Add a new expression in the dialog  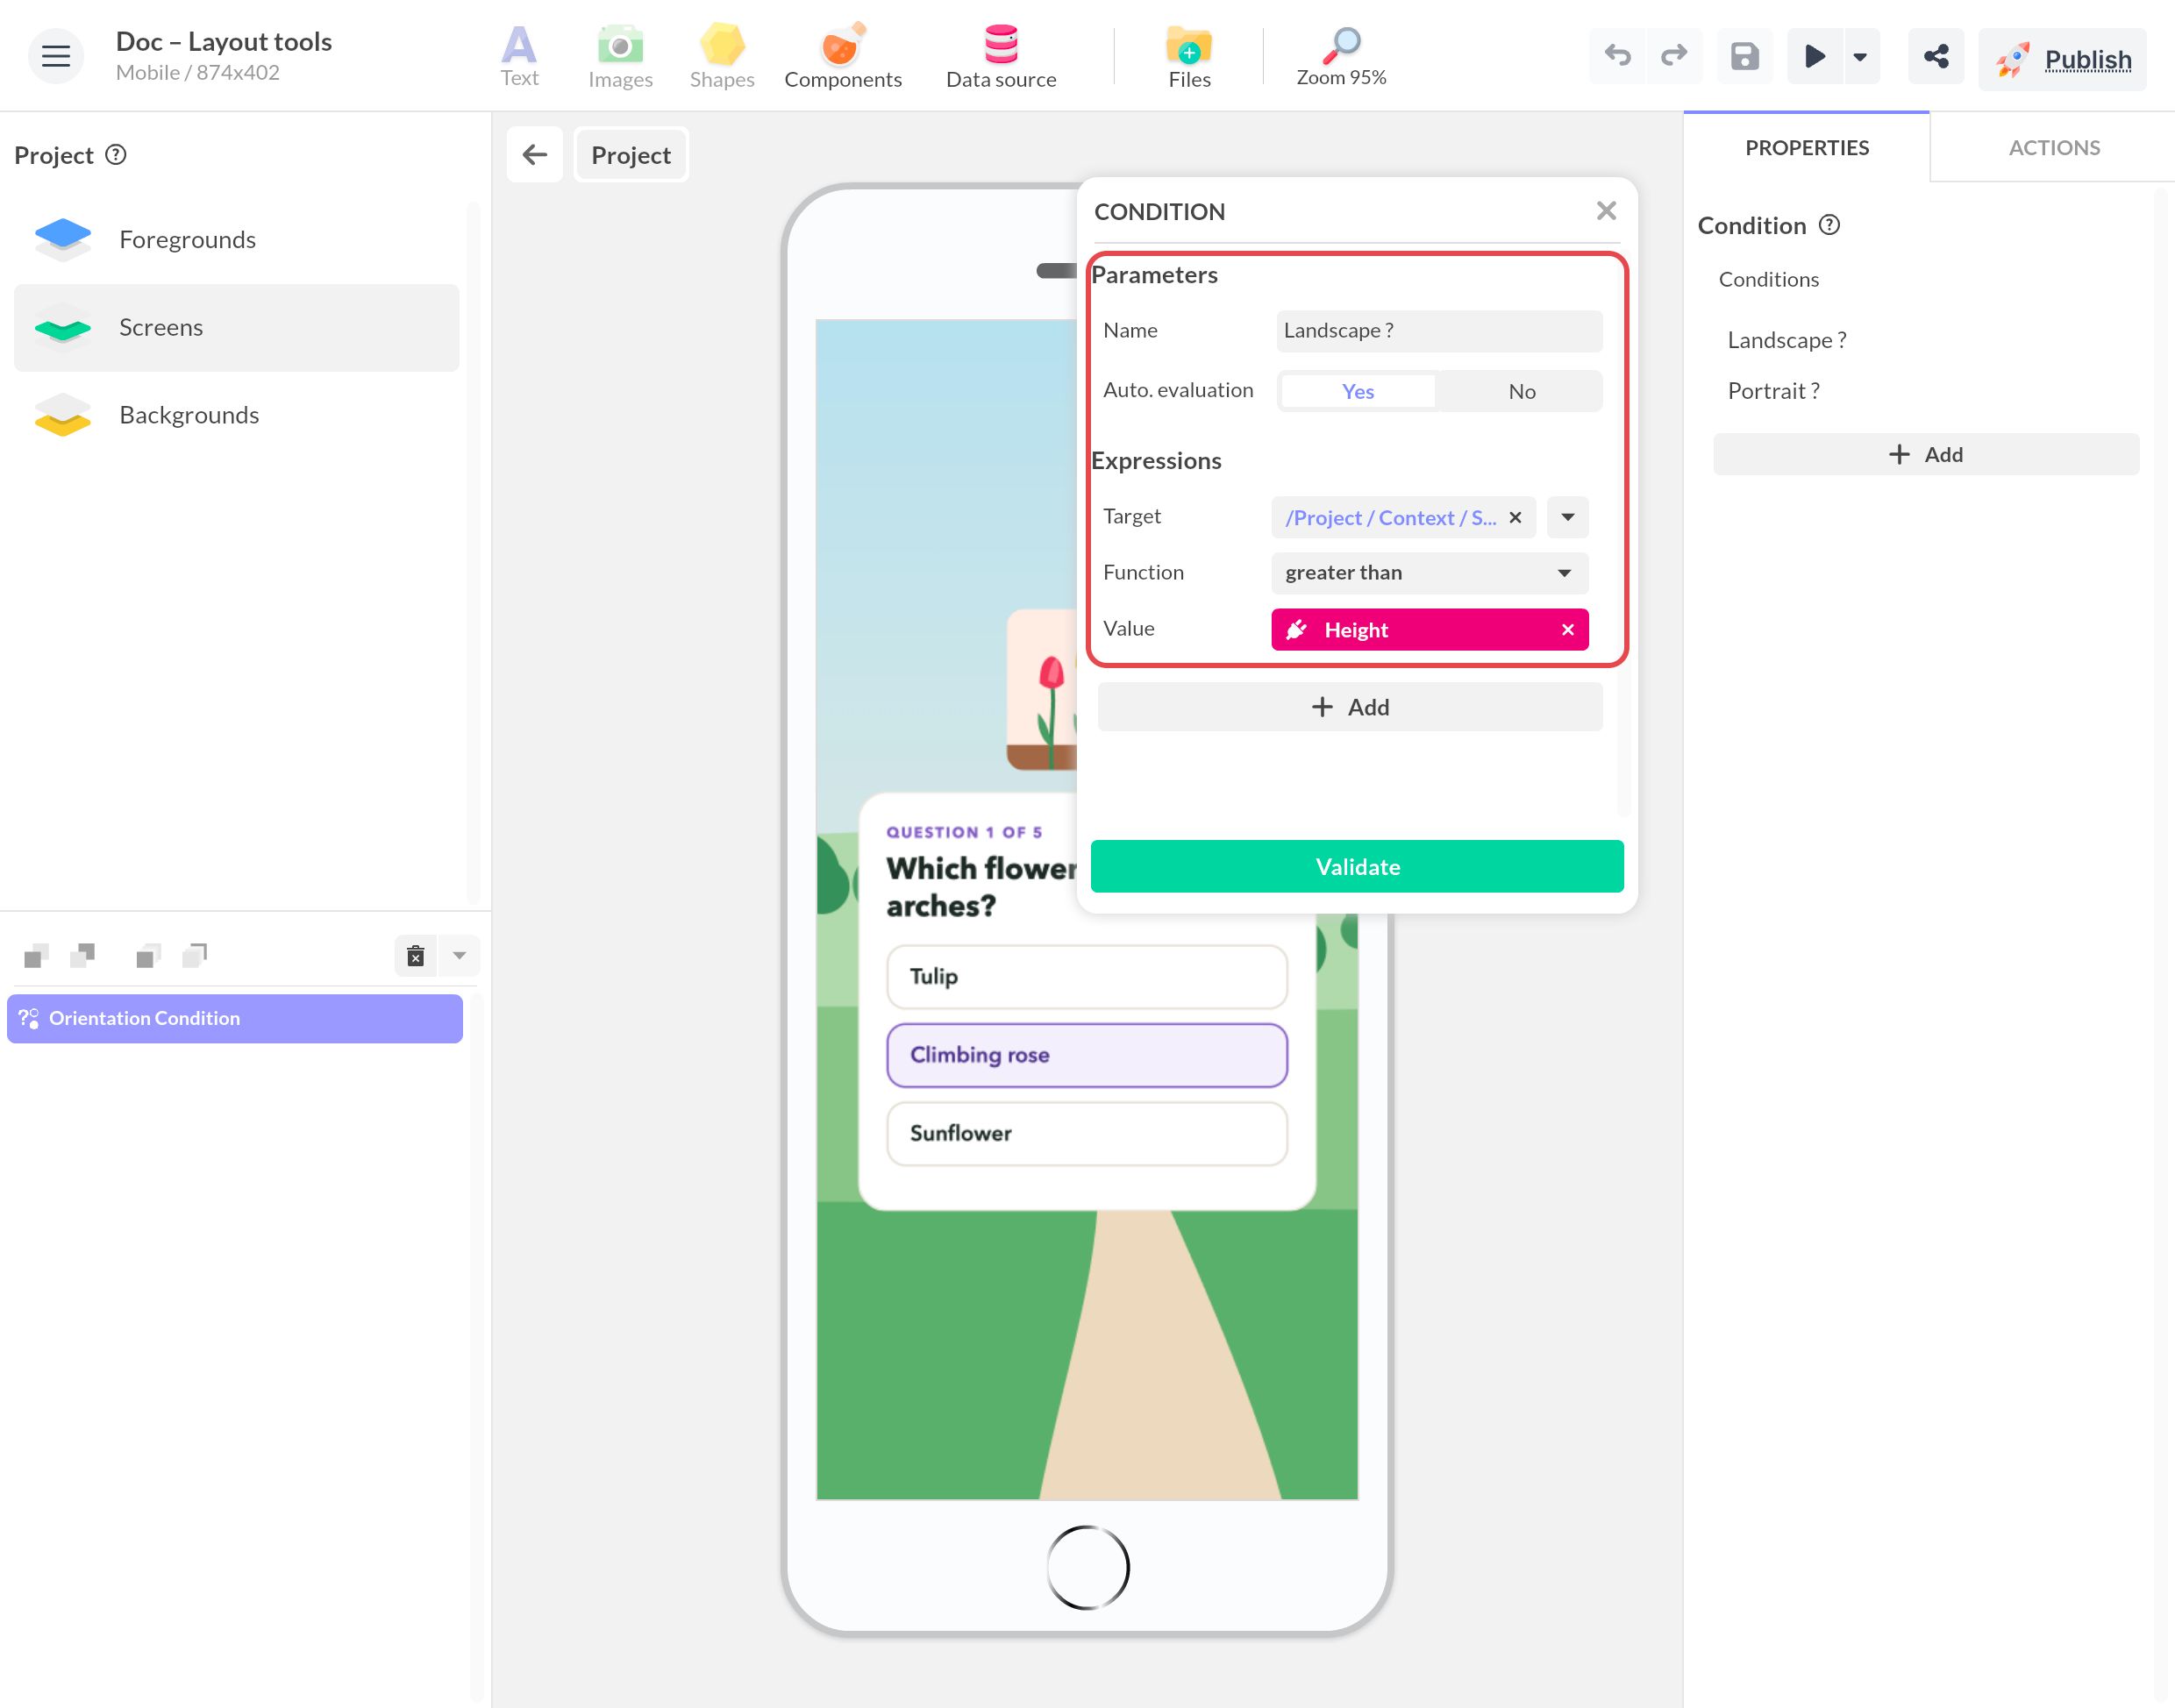click(1349, 707)
